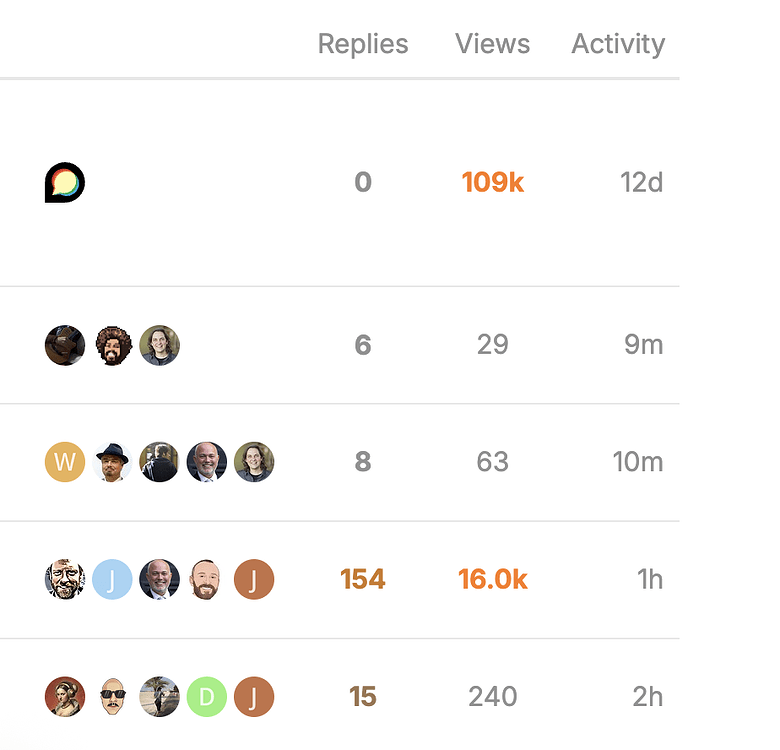780x750 pixels.
Task: Click the Discourse logo avatar icon
Action: (x=65, y=183)
